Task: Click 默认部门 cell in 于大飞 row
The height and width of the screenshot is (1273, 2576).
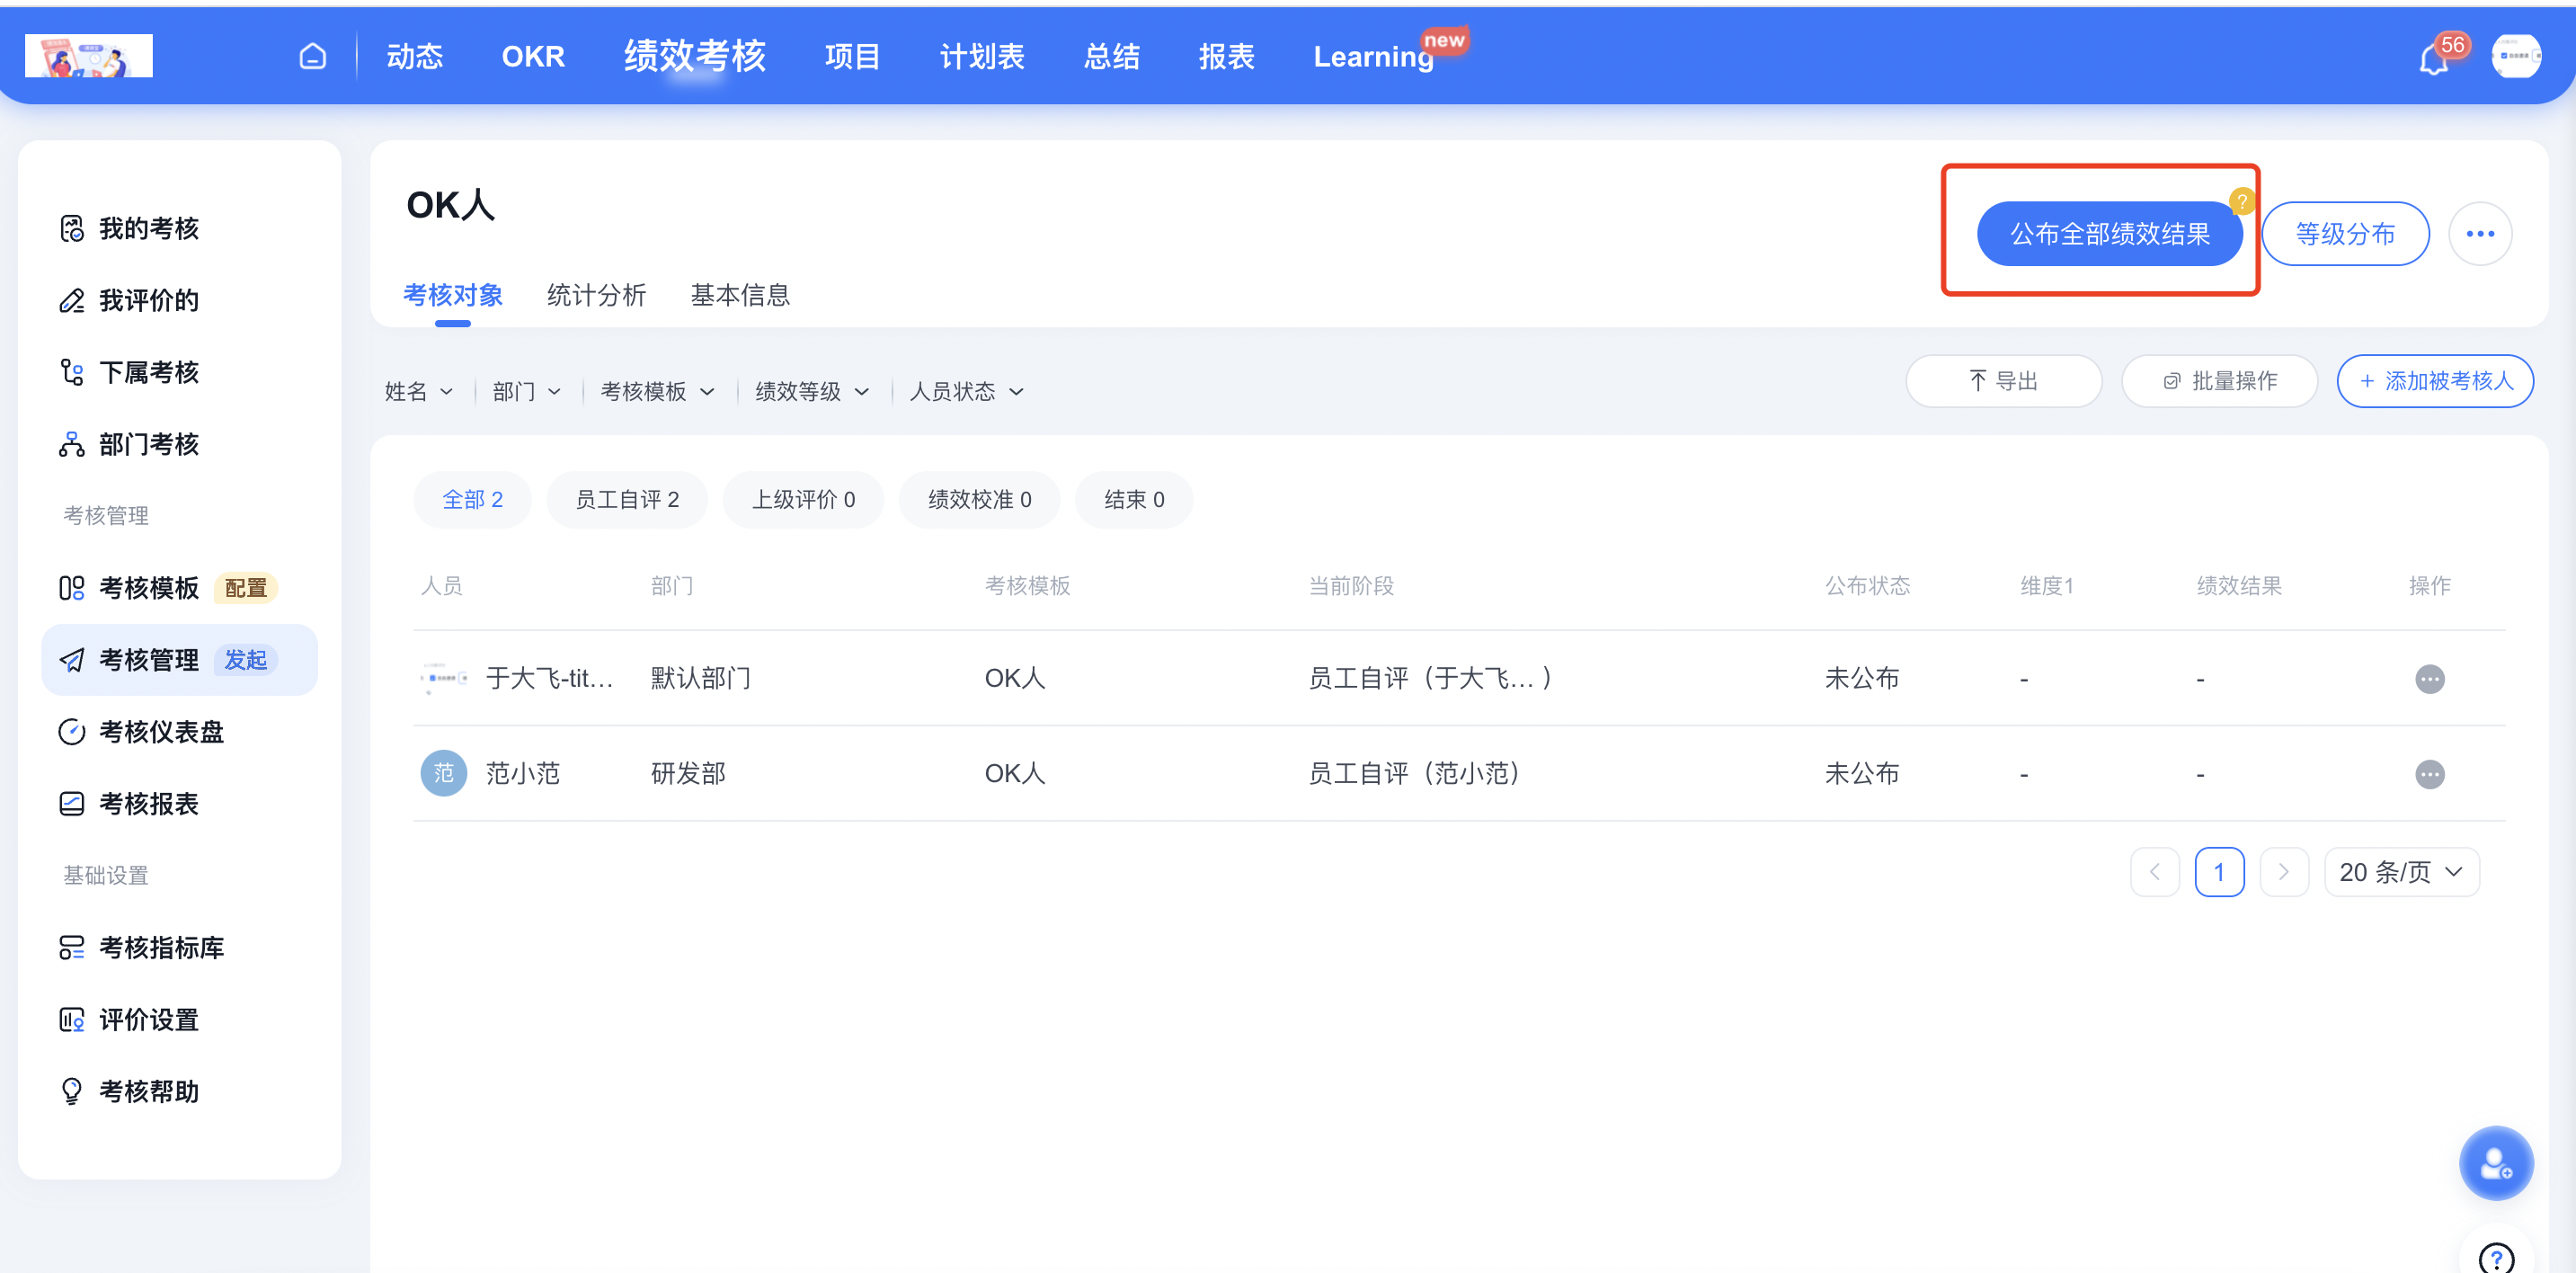Action: 700,679
